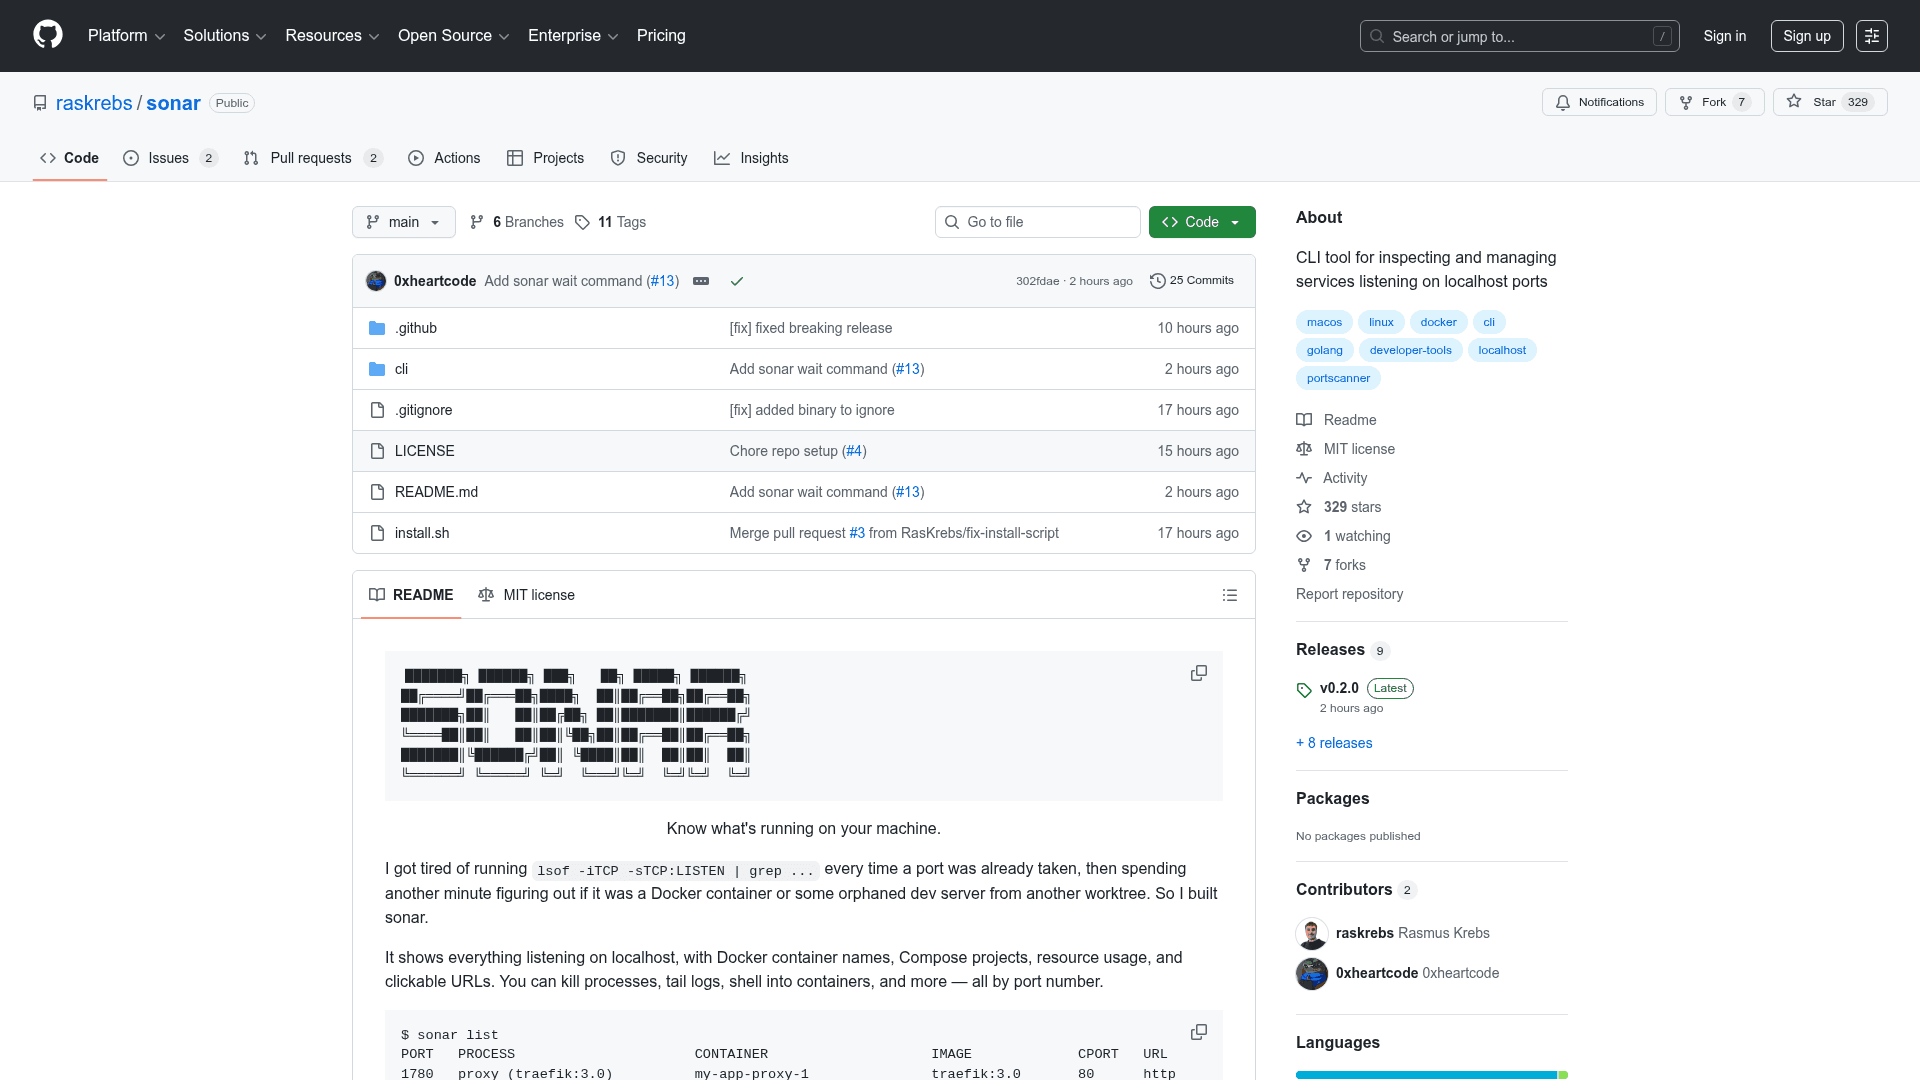Click the GitHub logo icon
The width and height of the screenshot is (1920, 1080).
coord(48,35)
